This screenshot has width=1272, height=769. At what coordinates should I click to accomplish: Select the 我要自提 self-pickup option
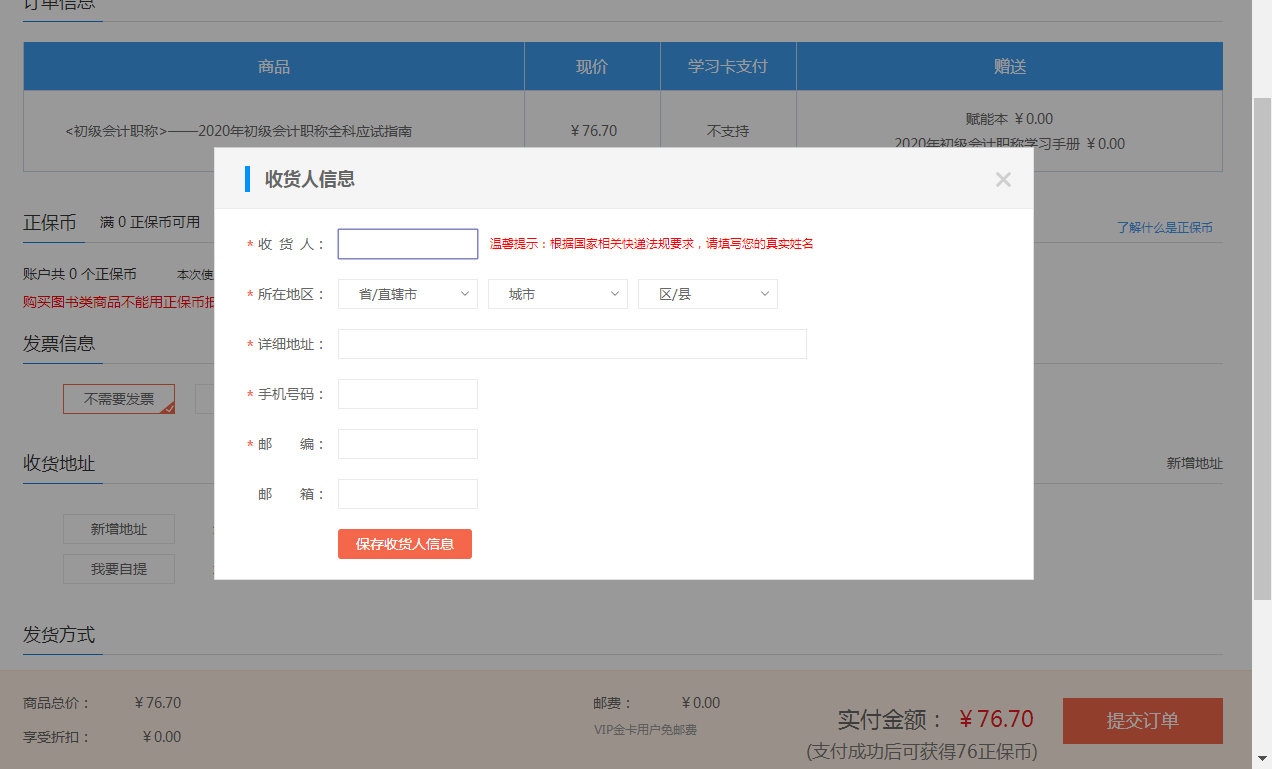click(118, 568)
